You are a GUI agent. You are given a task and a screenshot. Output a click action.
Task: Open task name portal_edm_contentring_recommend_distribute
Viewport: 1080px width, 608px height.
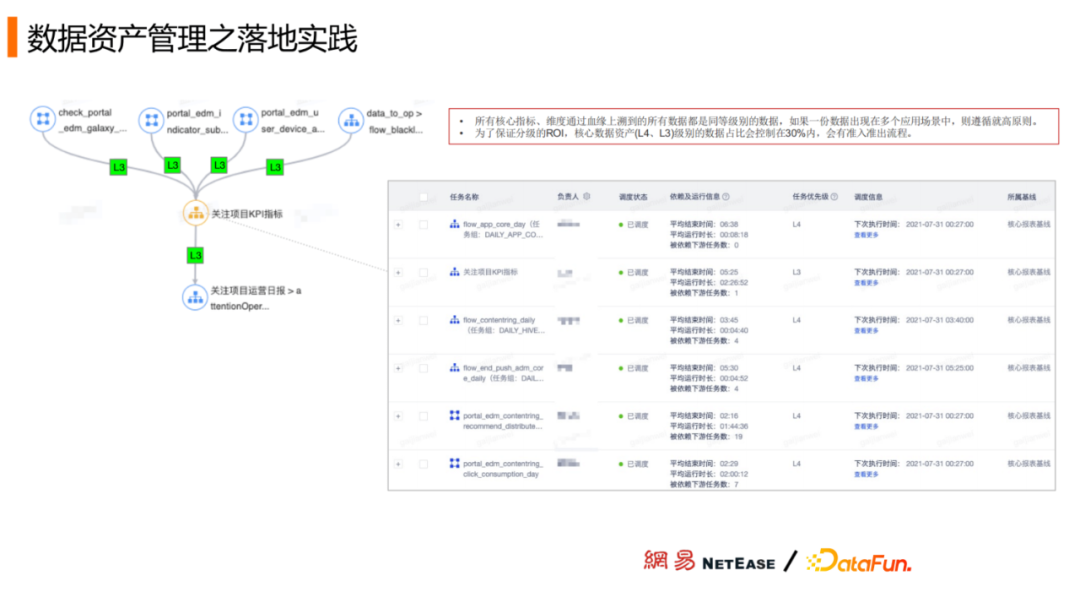coord(503,421)
